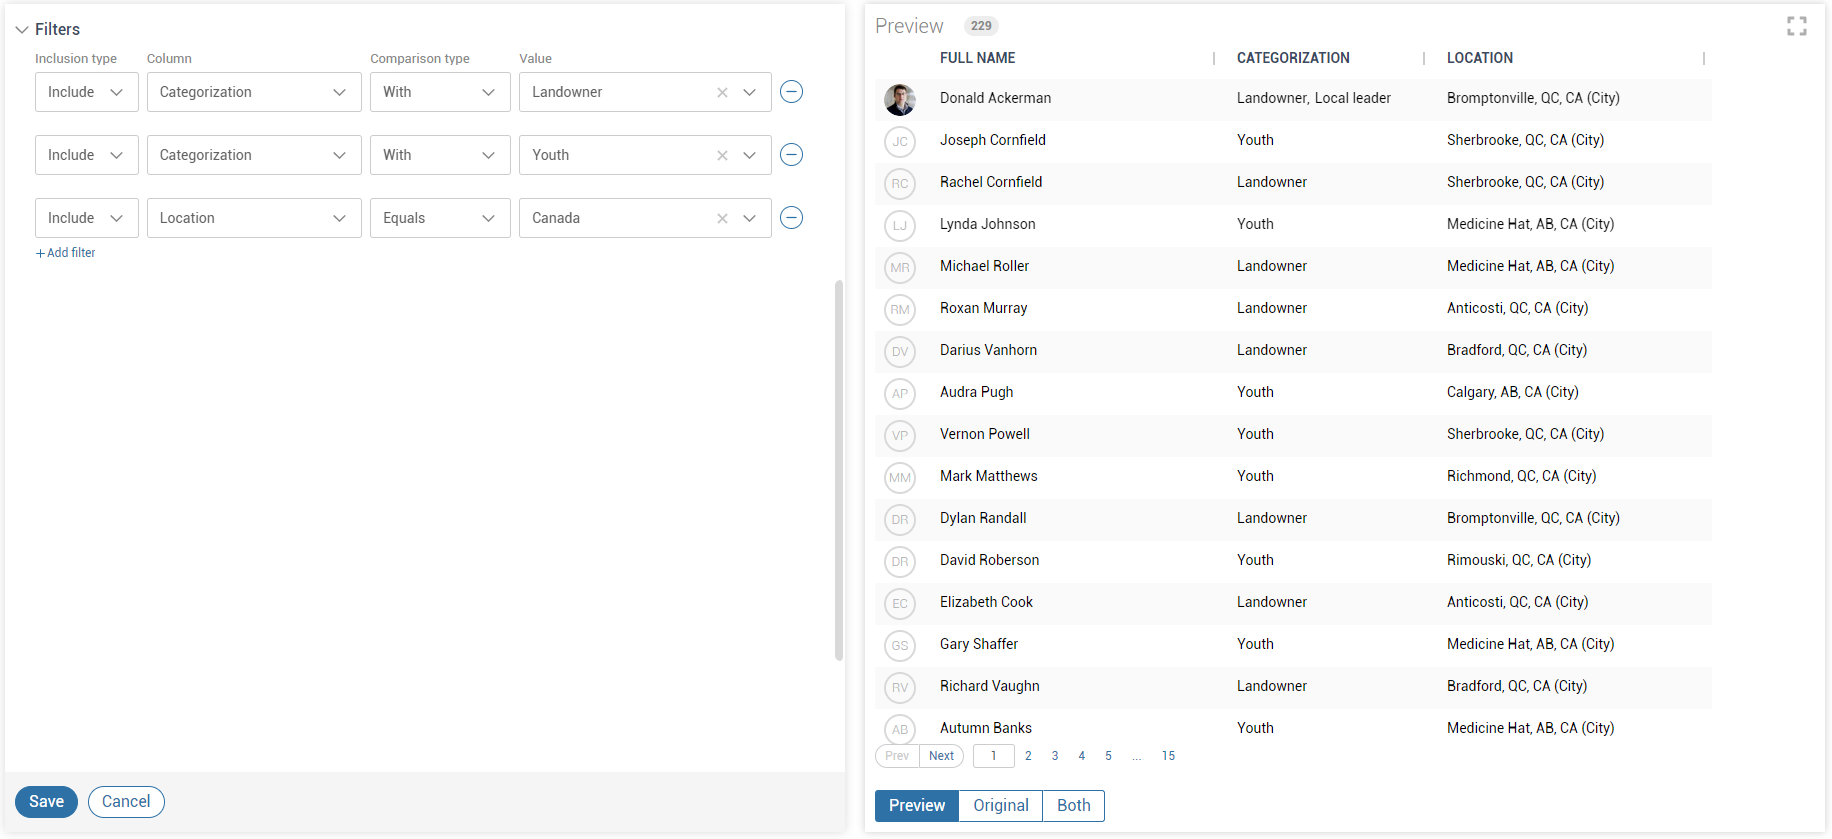This screenshot has width=1832, height=839.
Task: Sort by Full Name column header
Action: click(x=977, y=58)
